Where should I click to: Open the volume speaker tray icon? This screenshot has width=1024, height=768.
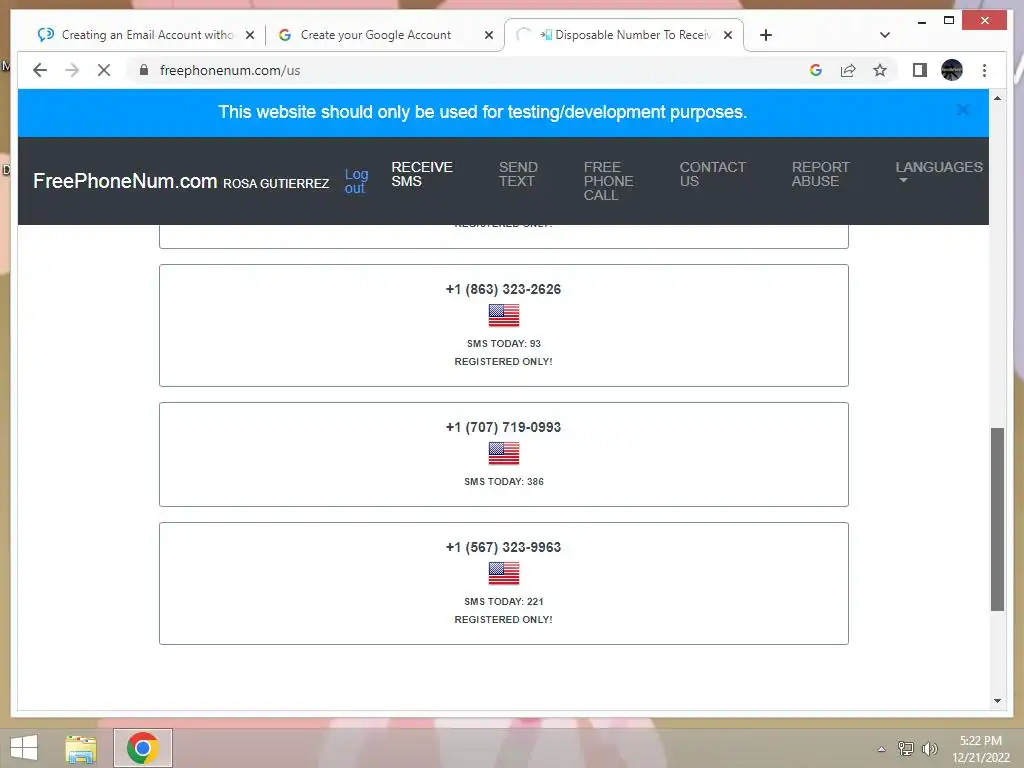pos(929,749)
